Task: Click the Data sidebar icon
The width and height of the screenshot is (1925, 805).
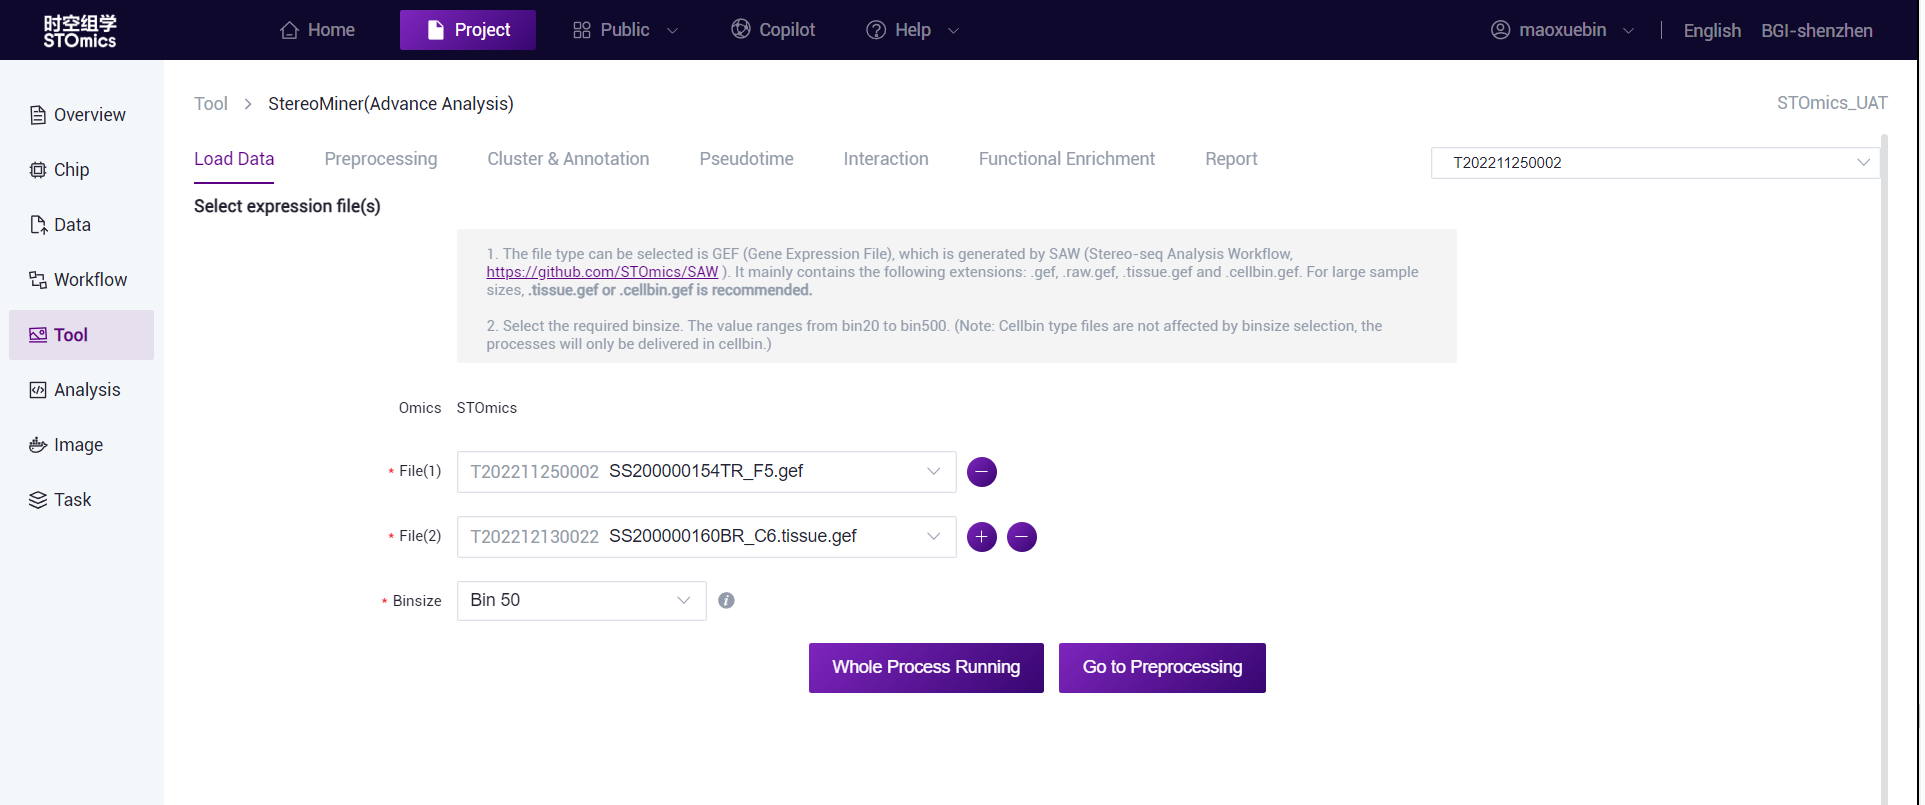Action: [38, 225]
